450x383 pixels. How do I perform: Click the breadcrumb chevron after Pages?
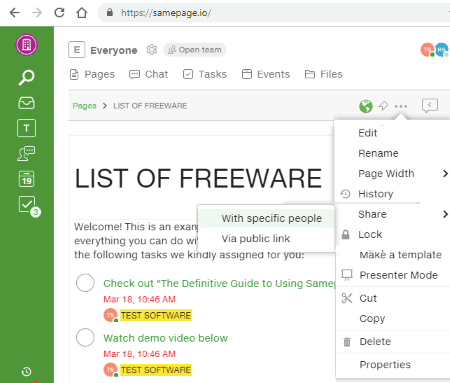tap(105, 106)
